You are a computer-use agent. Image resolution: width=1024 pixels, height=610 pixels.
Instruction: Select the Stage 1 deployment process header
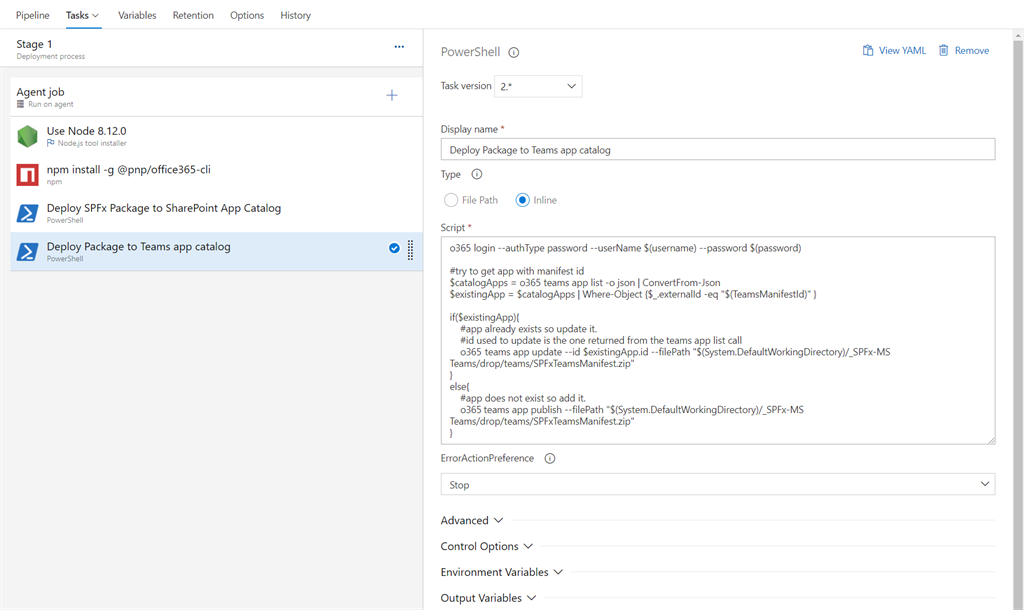(x=212, y=48)
